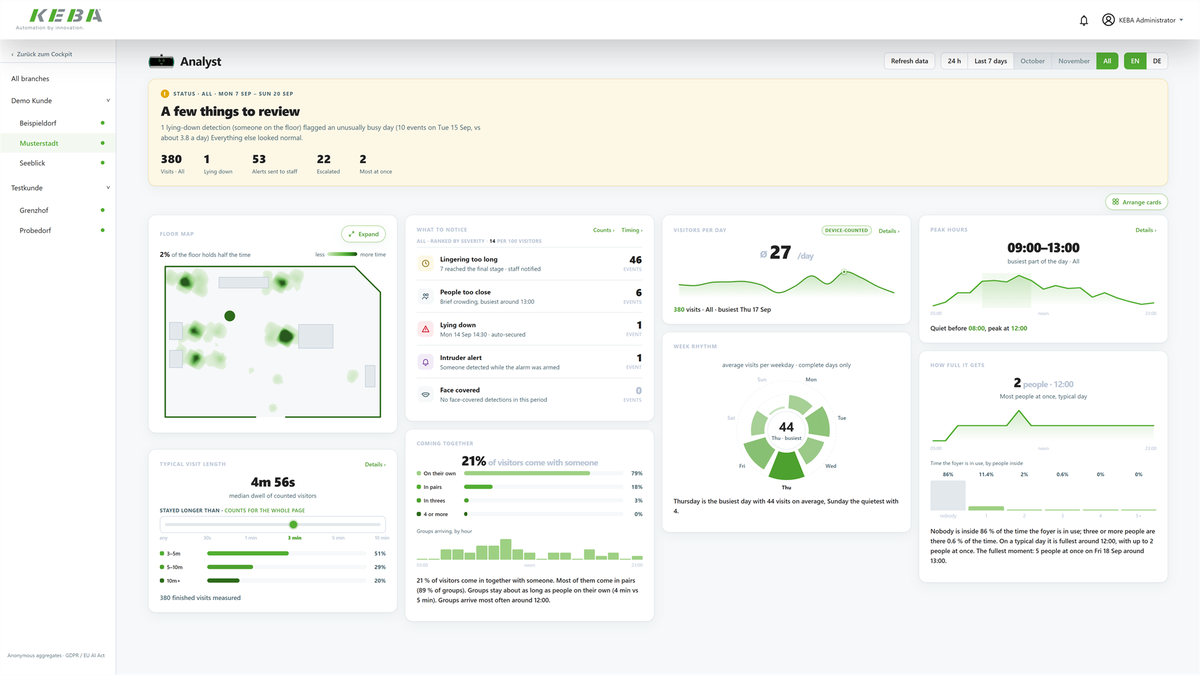Viewport: 1200px width, 675px height.
Task: Select the 24 h time range
Action: click(954, 61)
